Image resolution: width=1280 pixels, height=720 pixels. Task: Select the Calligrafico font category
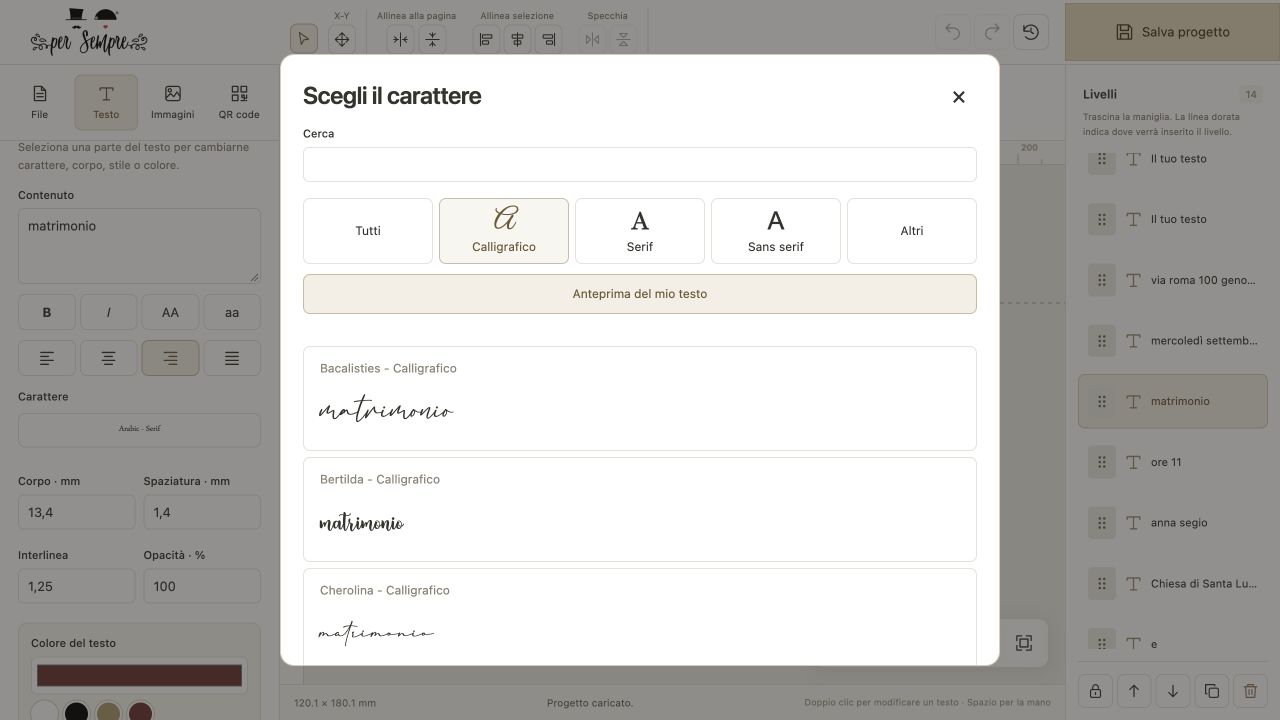(504, 231)
